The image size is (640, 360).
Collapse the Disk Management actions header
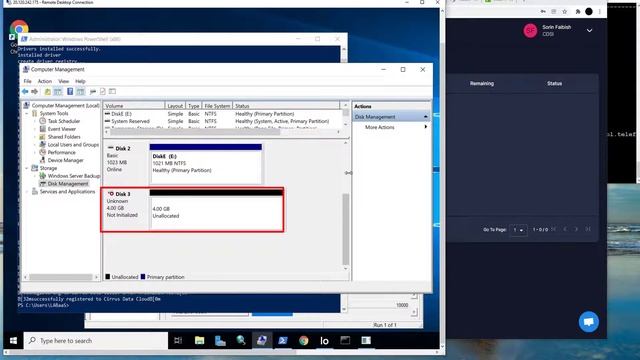[425, 117]
